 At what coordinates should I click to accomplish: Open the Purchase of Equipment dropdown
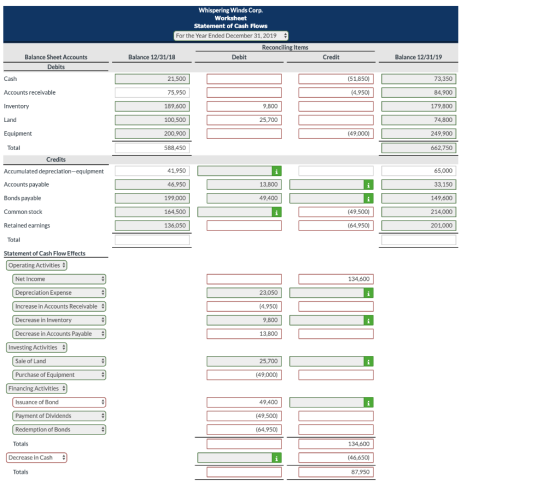(59, 375)
